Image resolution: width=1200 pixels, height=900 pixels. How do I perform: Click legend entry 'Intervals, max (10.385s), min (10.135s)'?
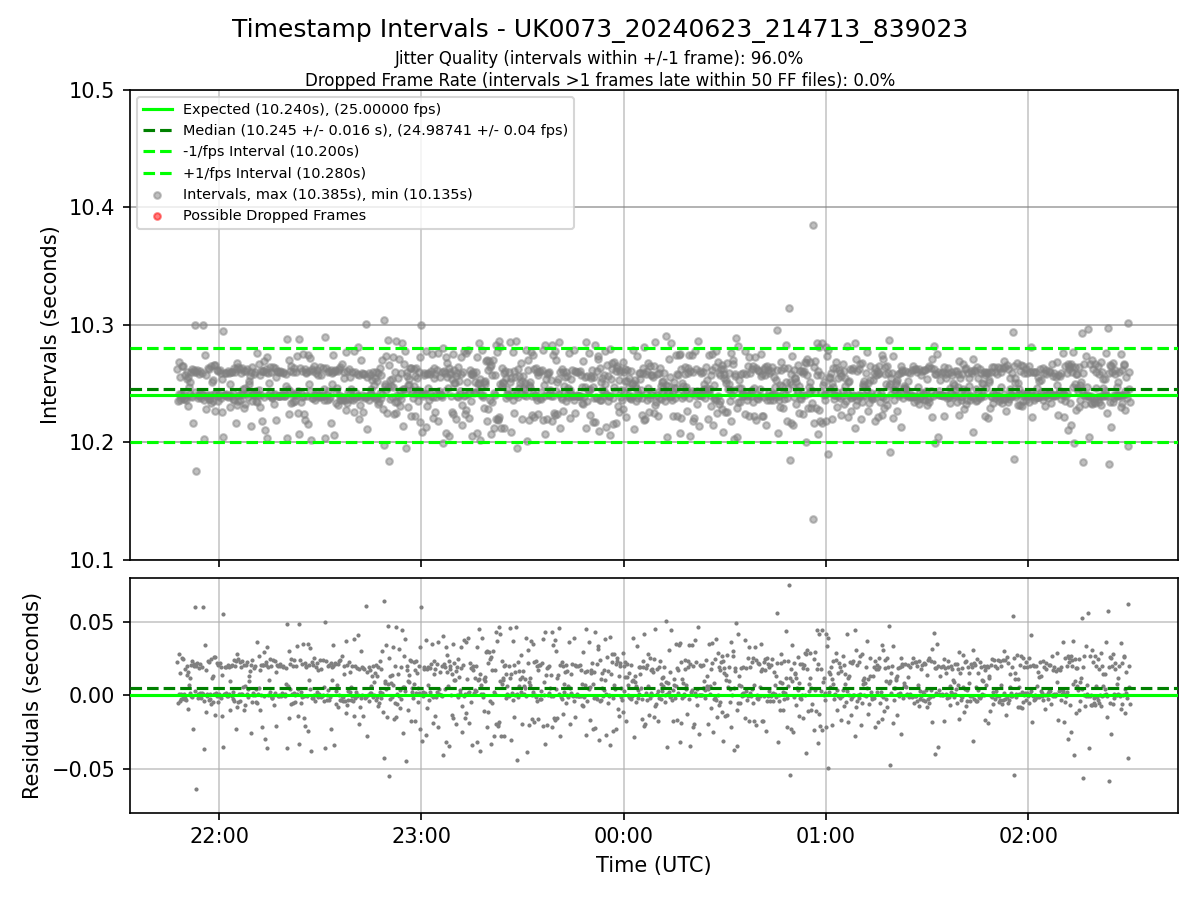(328, 194)
